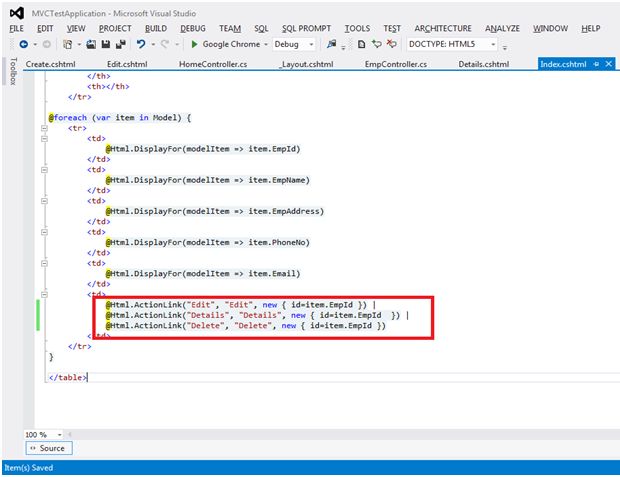Viewport: 620px width, 477px height.
Task: Close the Index.cshtml tab
Action: pos(609,64)
